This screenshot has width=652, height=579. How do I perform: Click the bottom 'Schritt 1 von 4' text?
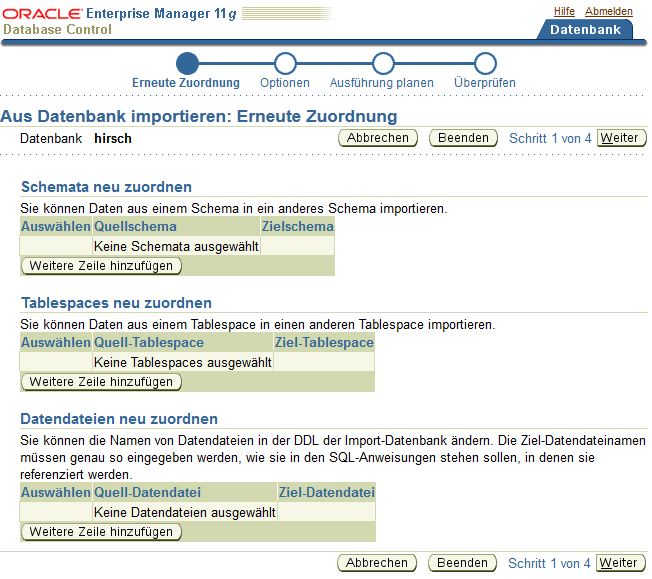tap(549, 563)
